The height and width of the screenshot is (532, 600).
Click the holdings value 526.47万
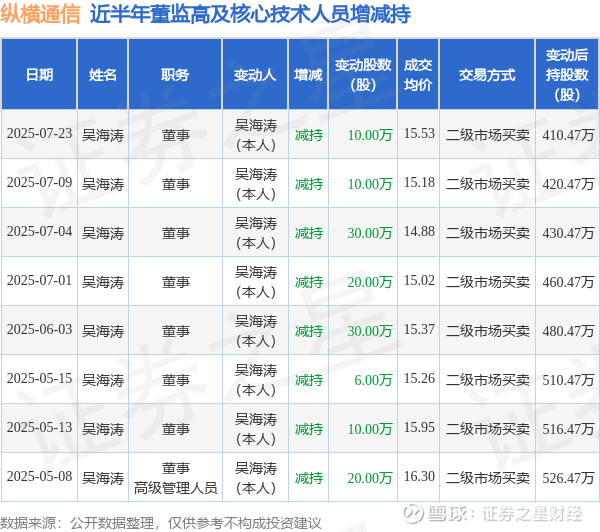pos(568,478)
